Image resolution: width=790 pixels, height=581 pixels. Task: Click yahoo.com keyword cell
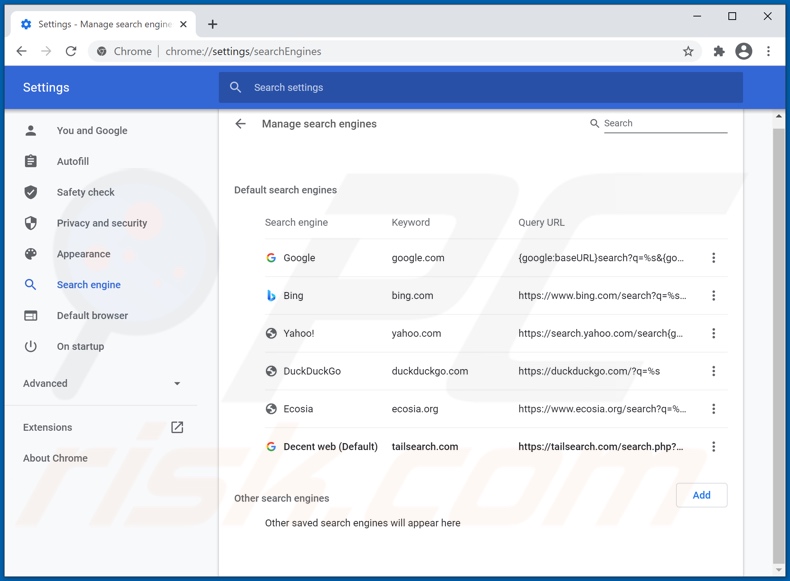coord(416,333)
